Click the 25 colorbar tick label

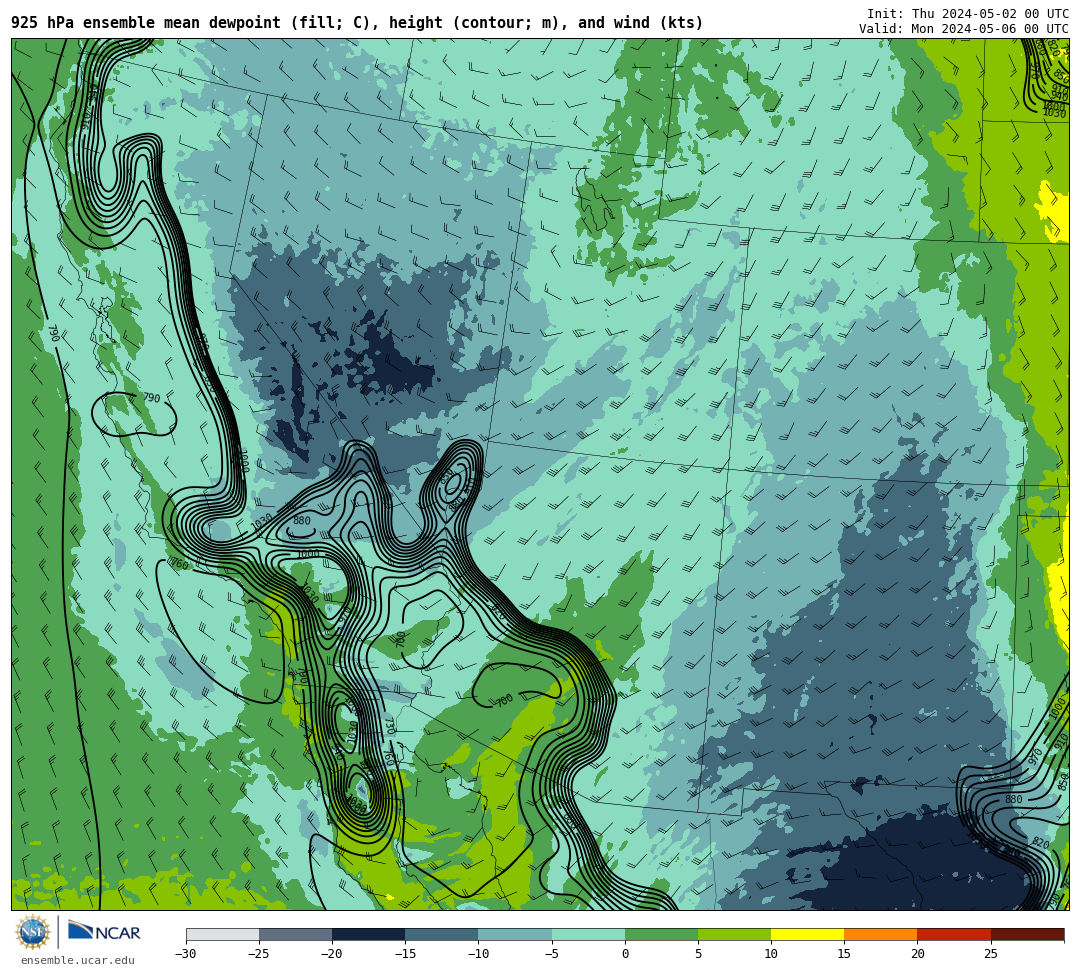pos(990,954)
